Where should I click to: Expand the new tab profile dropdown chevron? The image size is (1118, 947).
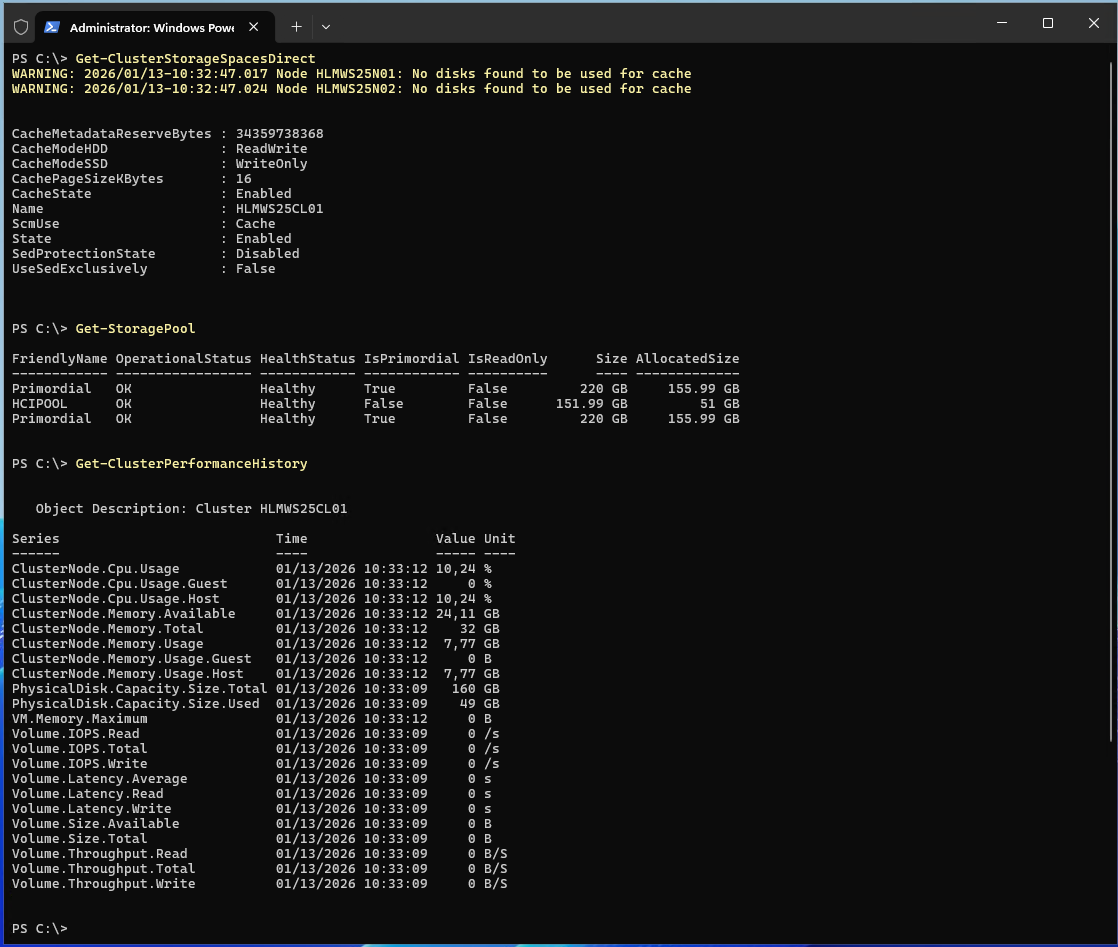coord(326,27)
